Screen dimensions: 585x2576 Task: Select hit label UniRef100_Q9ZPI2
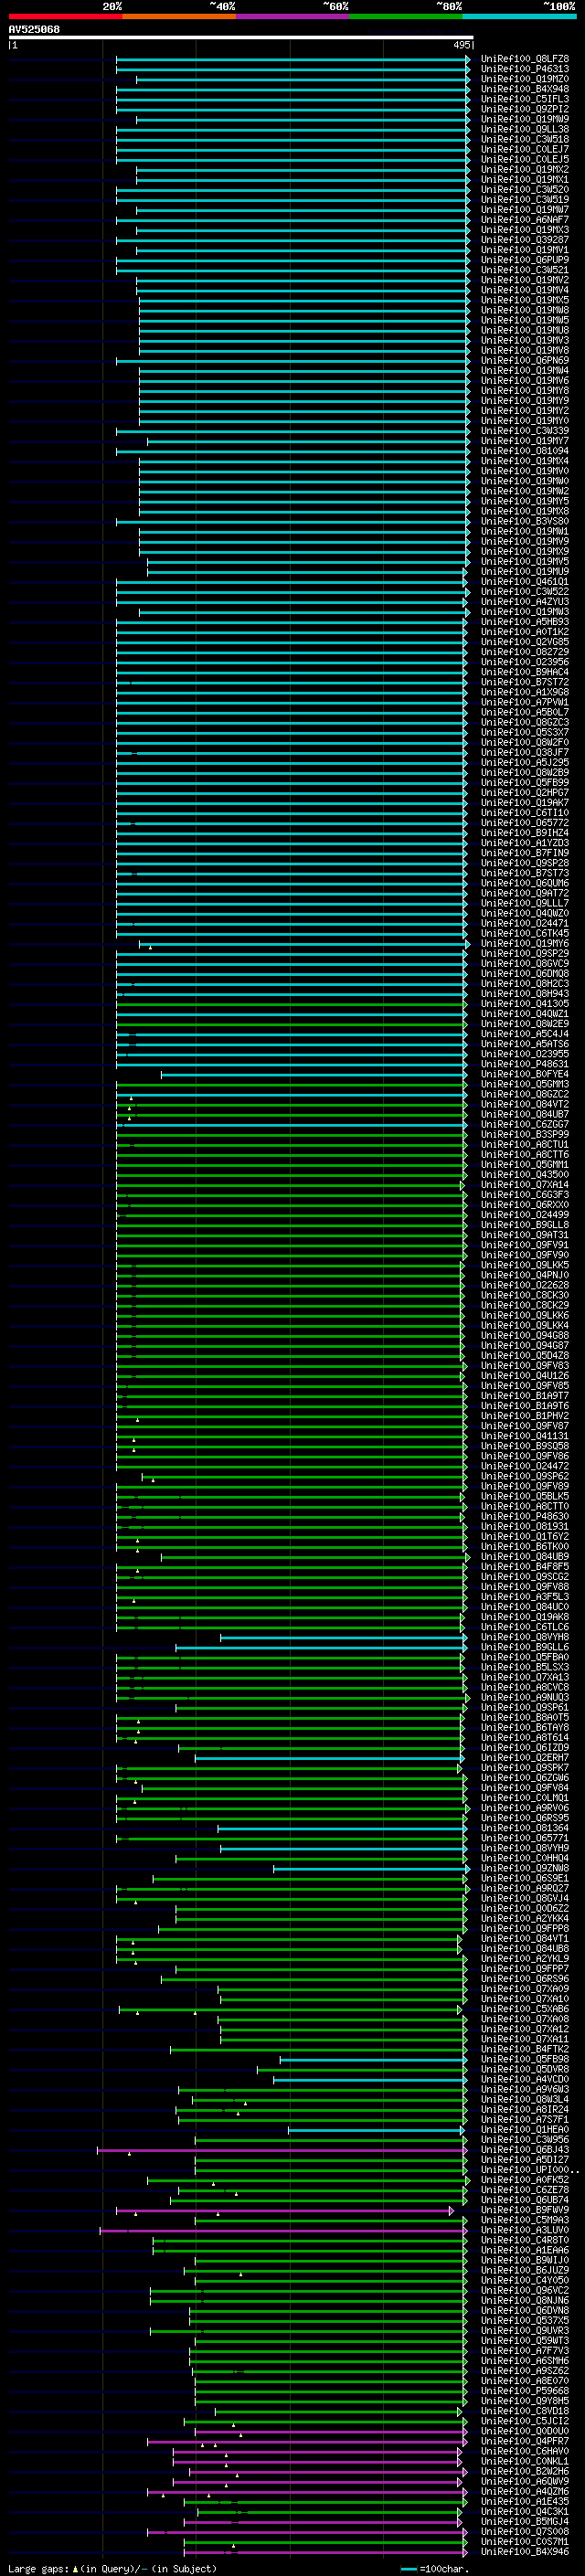click(x=524, y=109)
